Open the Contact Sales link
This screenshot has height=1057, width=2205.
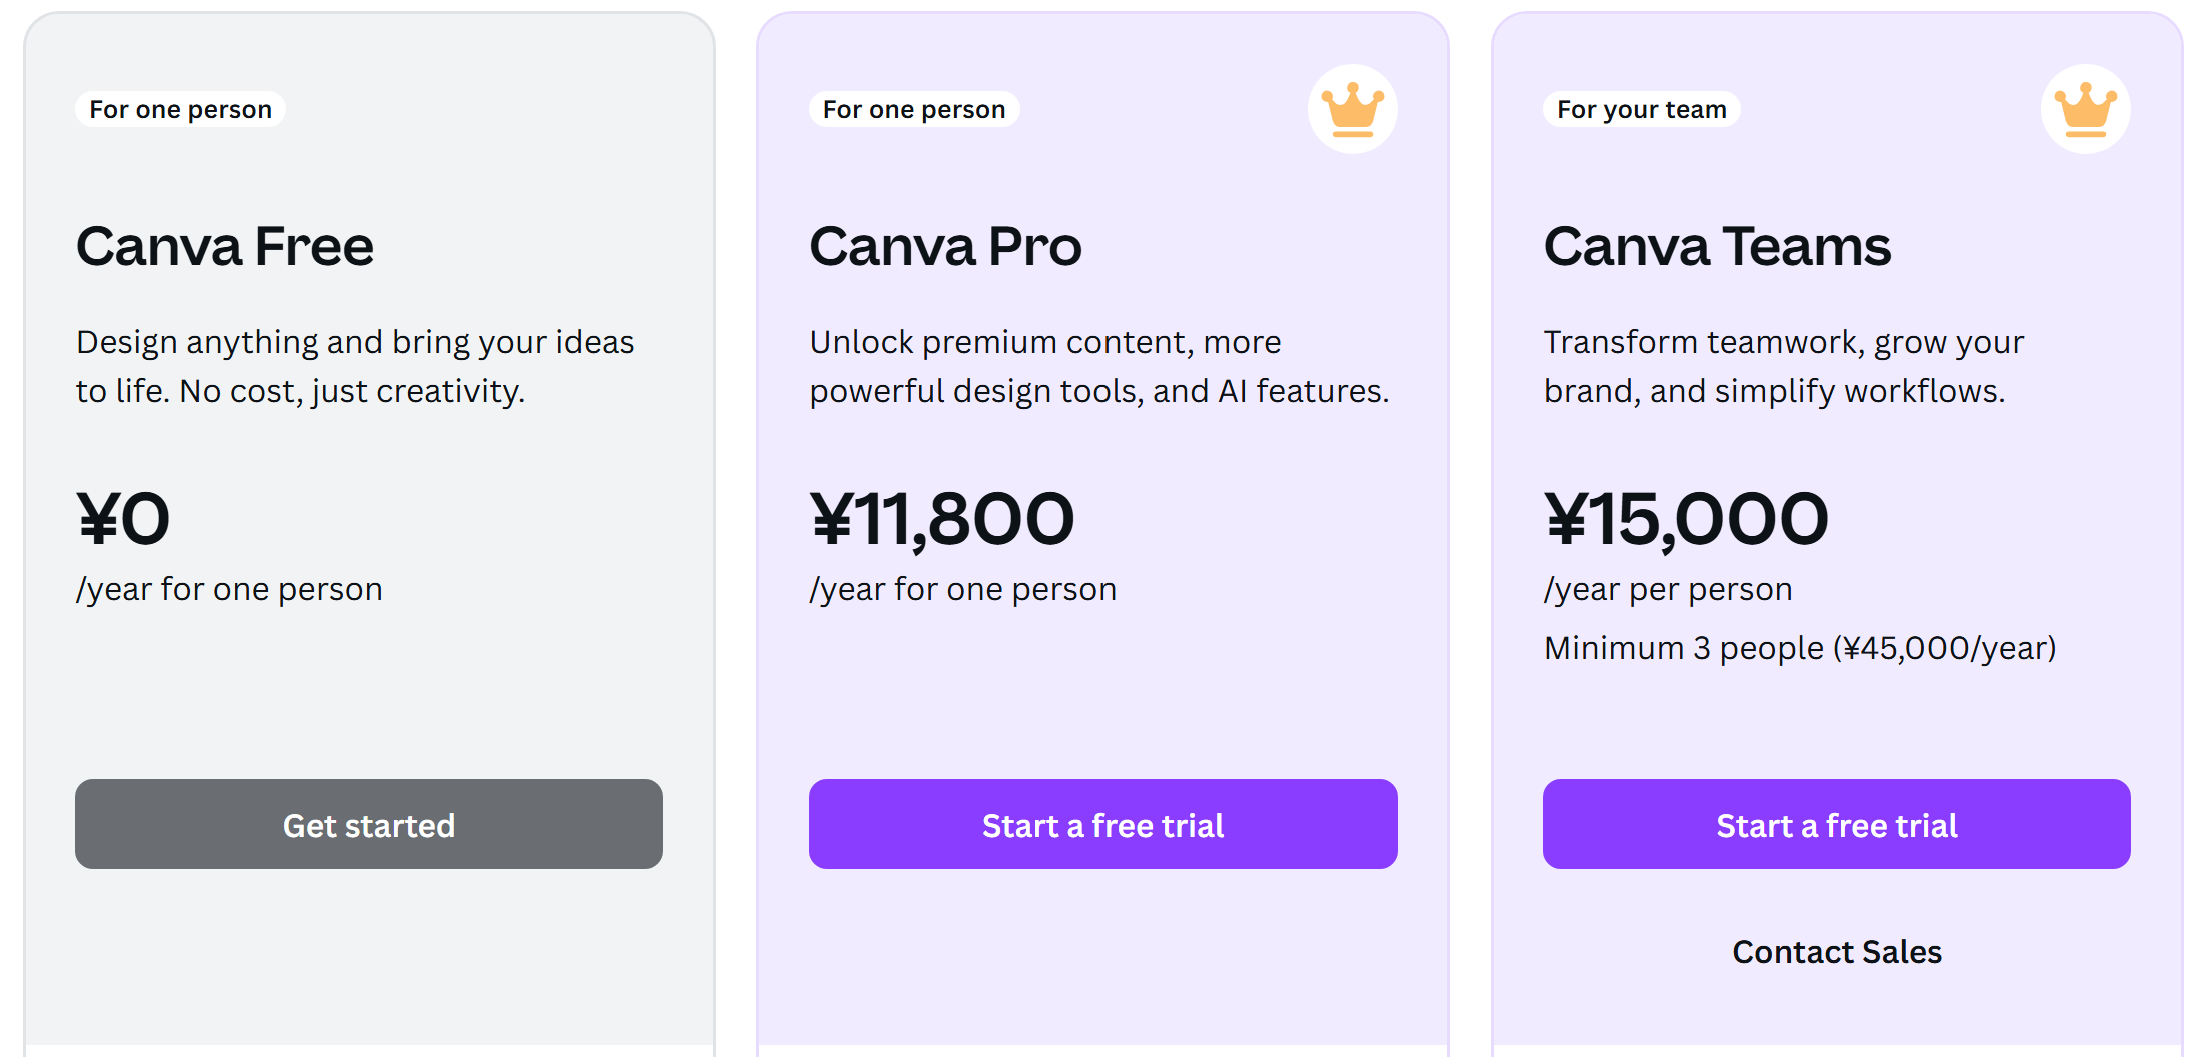(x=1836, y=952)
